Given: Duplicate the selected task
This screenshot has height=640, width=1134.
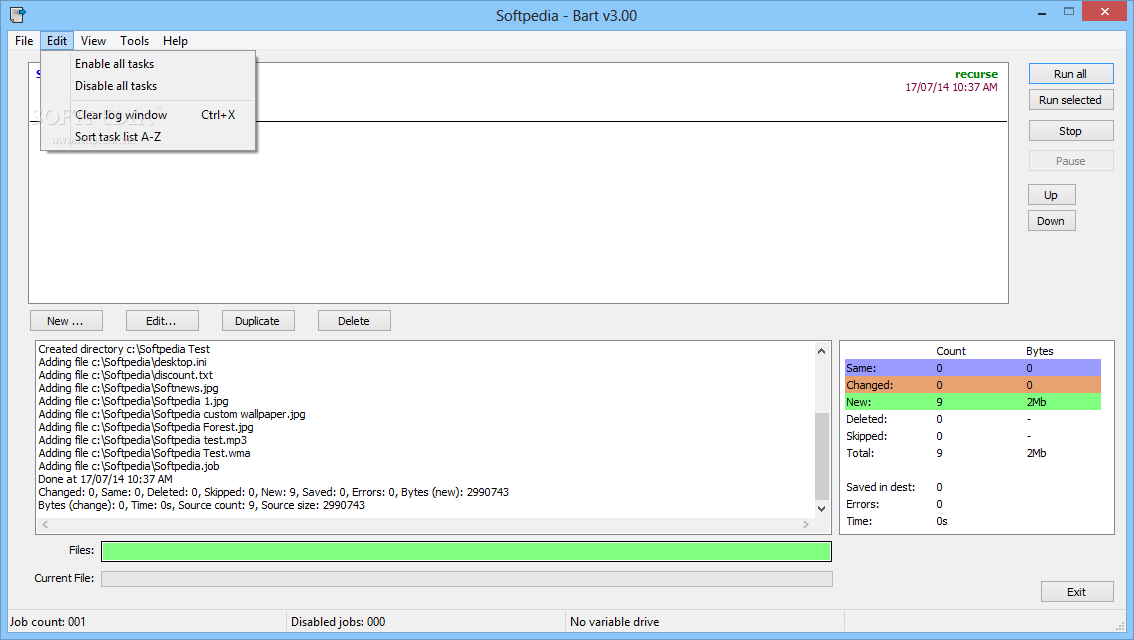Looking at the screenshot, I should click(257, 320).
